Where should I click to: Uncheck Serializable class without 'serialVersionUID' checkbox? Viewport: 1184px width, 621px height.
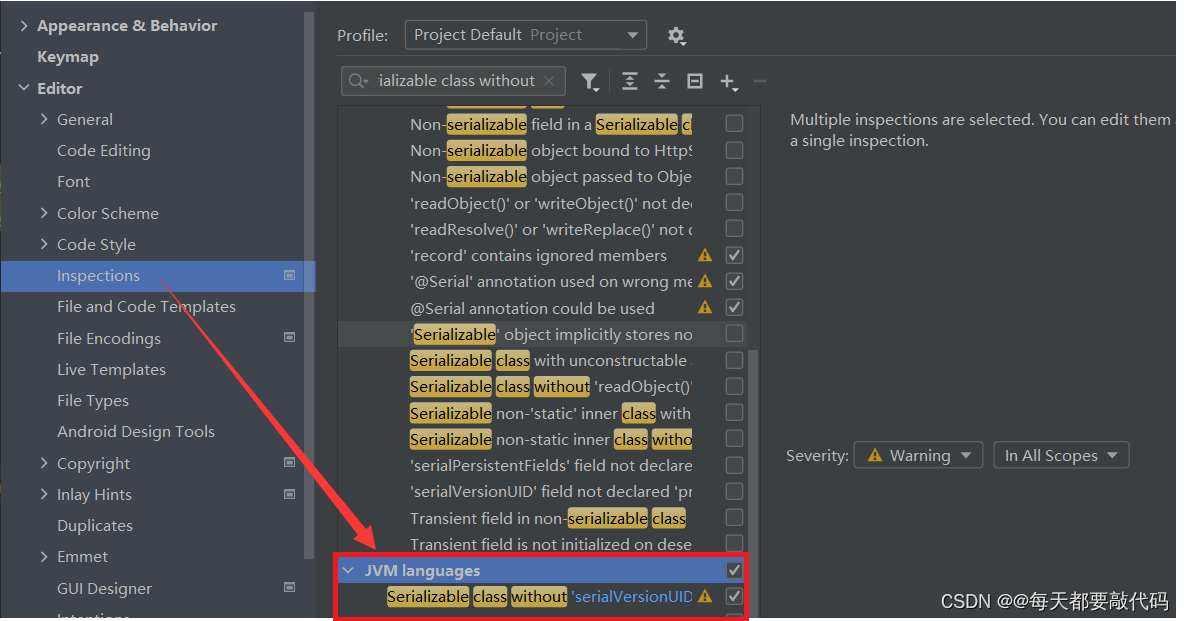(734, 596)
